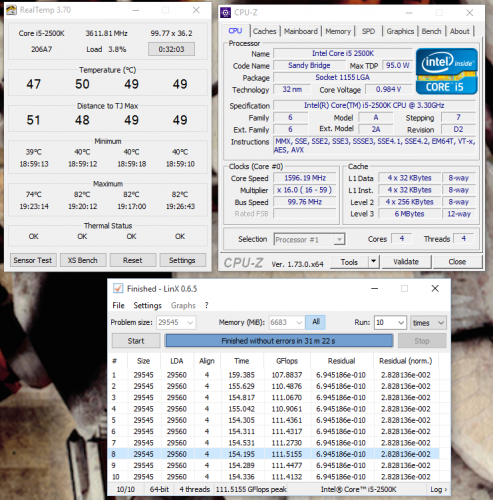Image resolution: width=493 pixels, height=500 pixels.
Task: Open the Graphs menu in LinX
Action: (183, 305)
